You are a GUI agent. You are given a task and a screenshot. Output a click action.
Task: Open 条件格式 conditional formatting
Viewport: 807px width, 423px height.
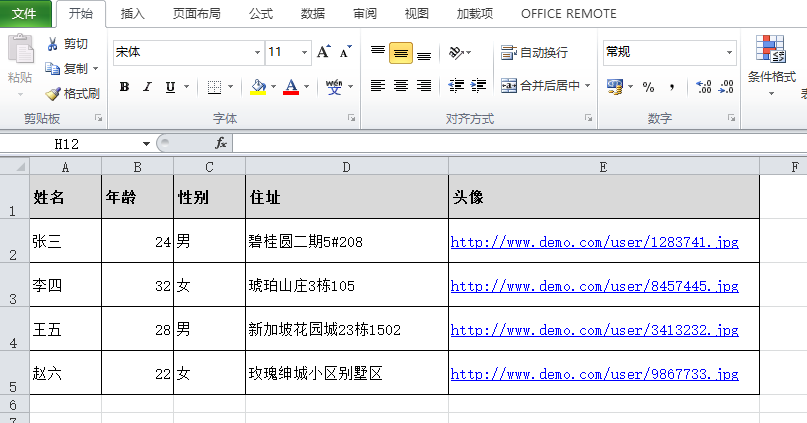[x=771, y=64]
